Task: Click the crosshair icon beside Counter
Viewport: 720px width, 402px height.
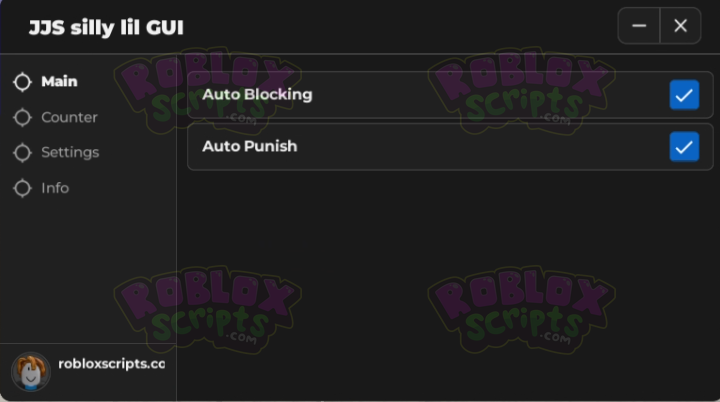Action: [x=22, y=118]
